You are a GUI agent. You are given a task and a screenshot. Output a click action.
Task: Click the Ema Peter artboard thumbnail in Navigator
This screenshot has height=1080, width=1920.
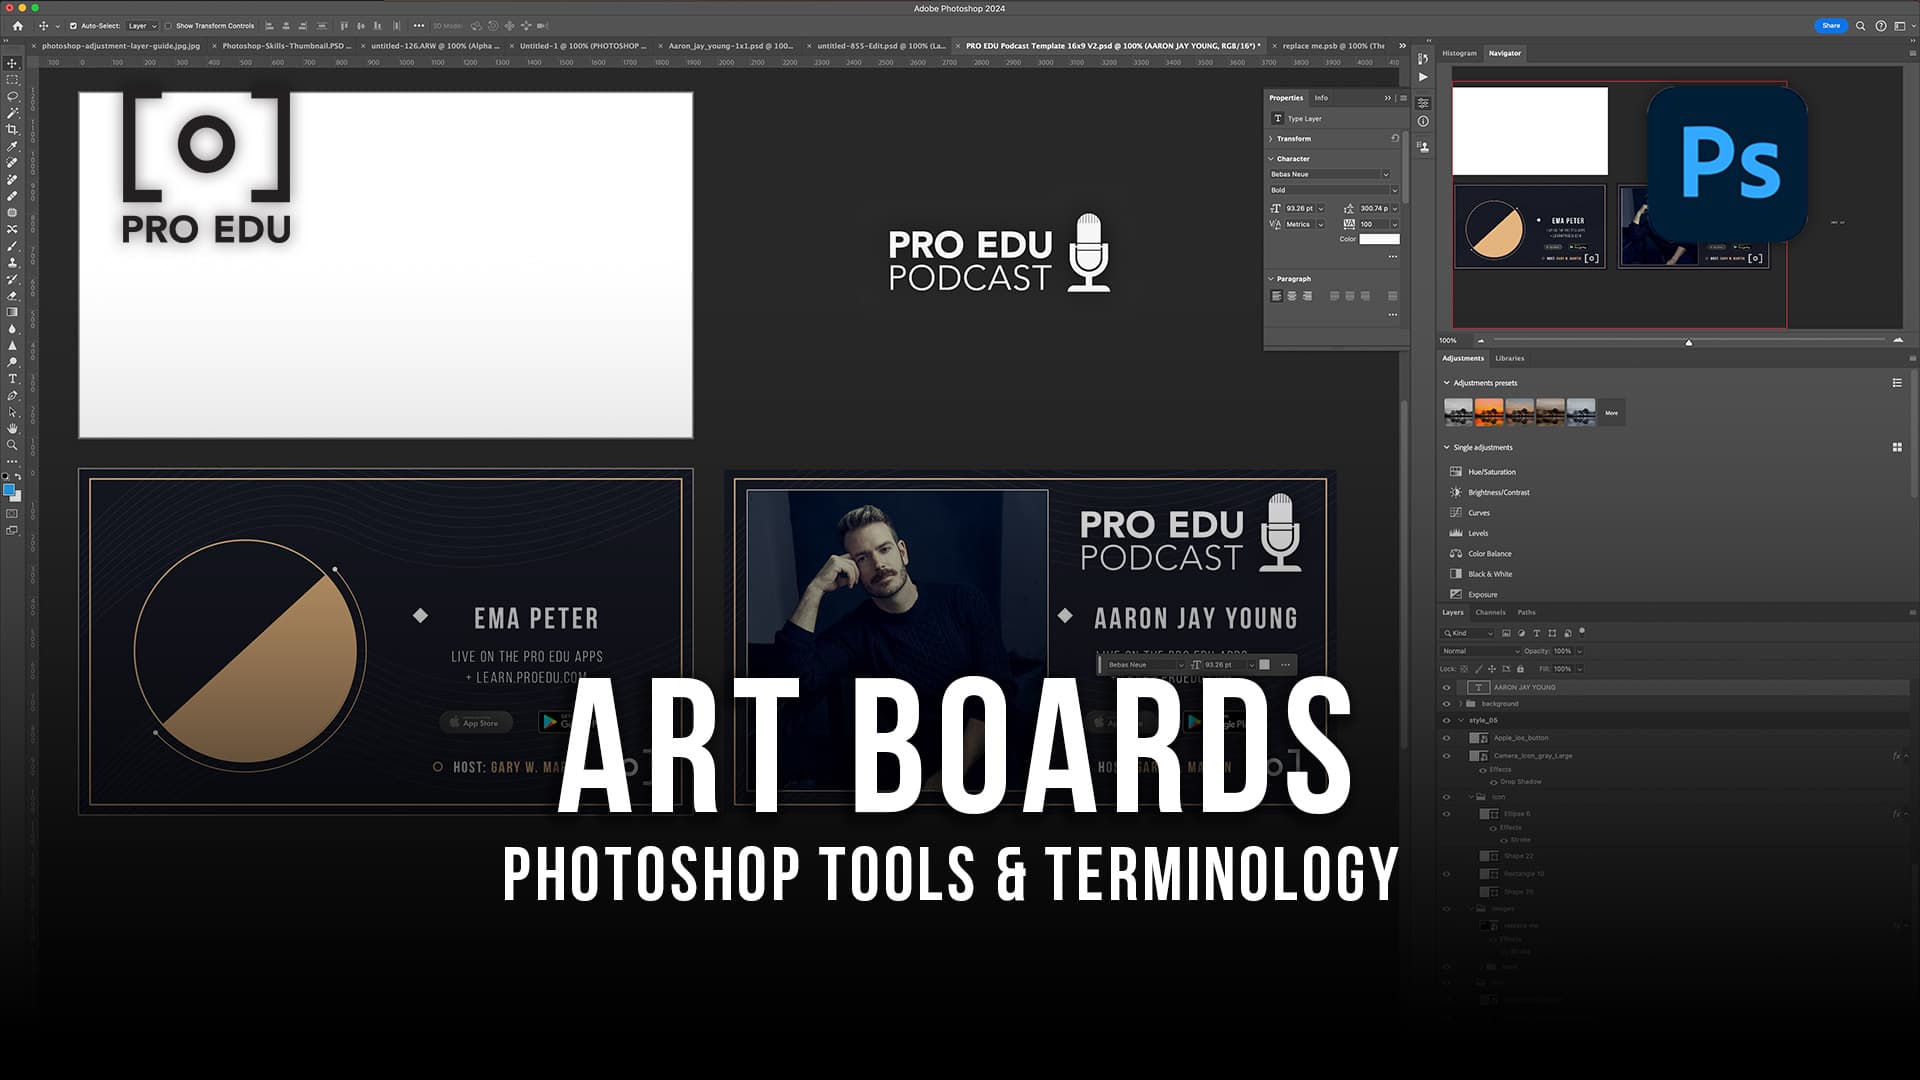click(x=1532, y=227)
